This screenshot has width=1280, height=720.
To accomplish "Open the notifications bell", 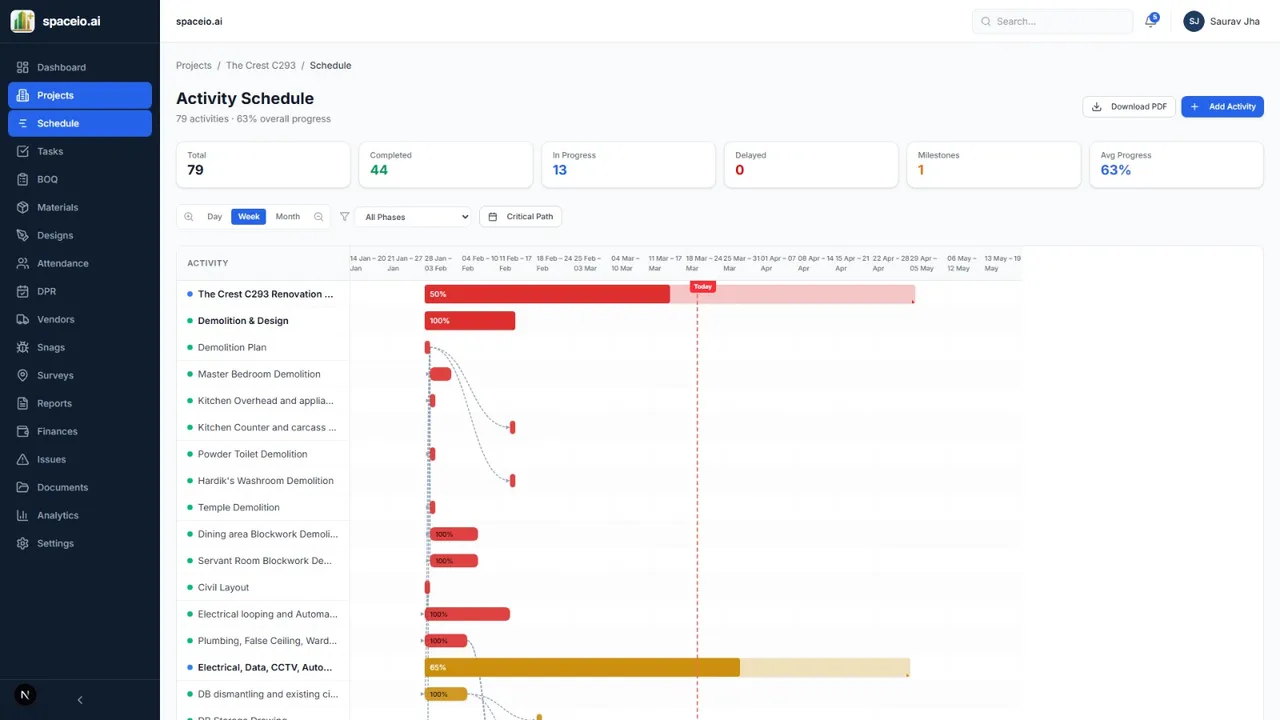I will coord(1151,21).
